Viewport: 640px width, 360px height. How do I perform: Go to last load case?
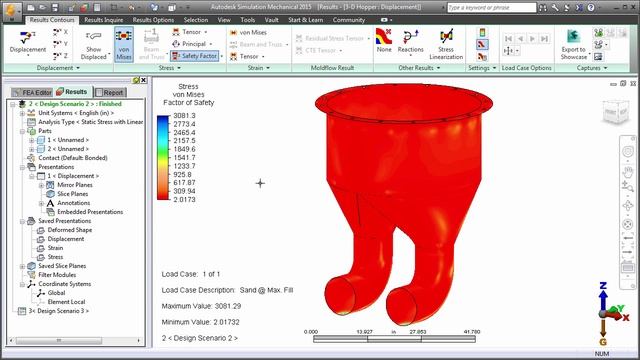tap(544, 39)
